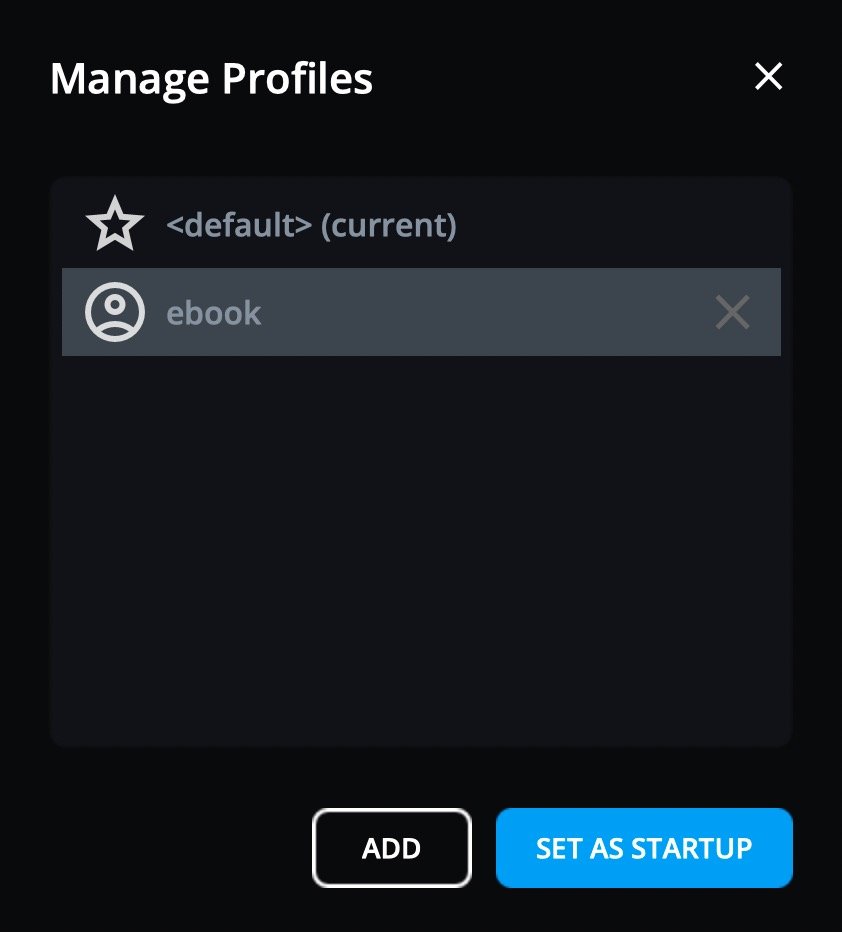This screenshot has height=932, width=842.
Task: Click the star icon beside the default profile
Action: (115, 226)
